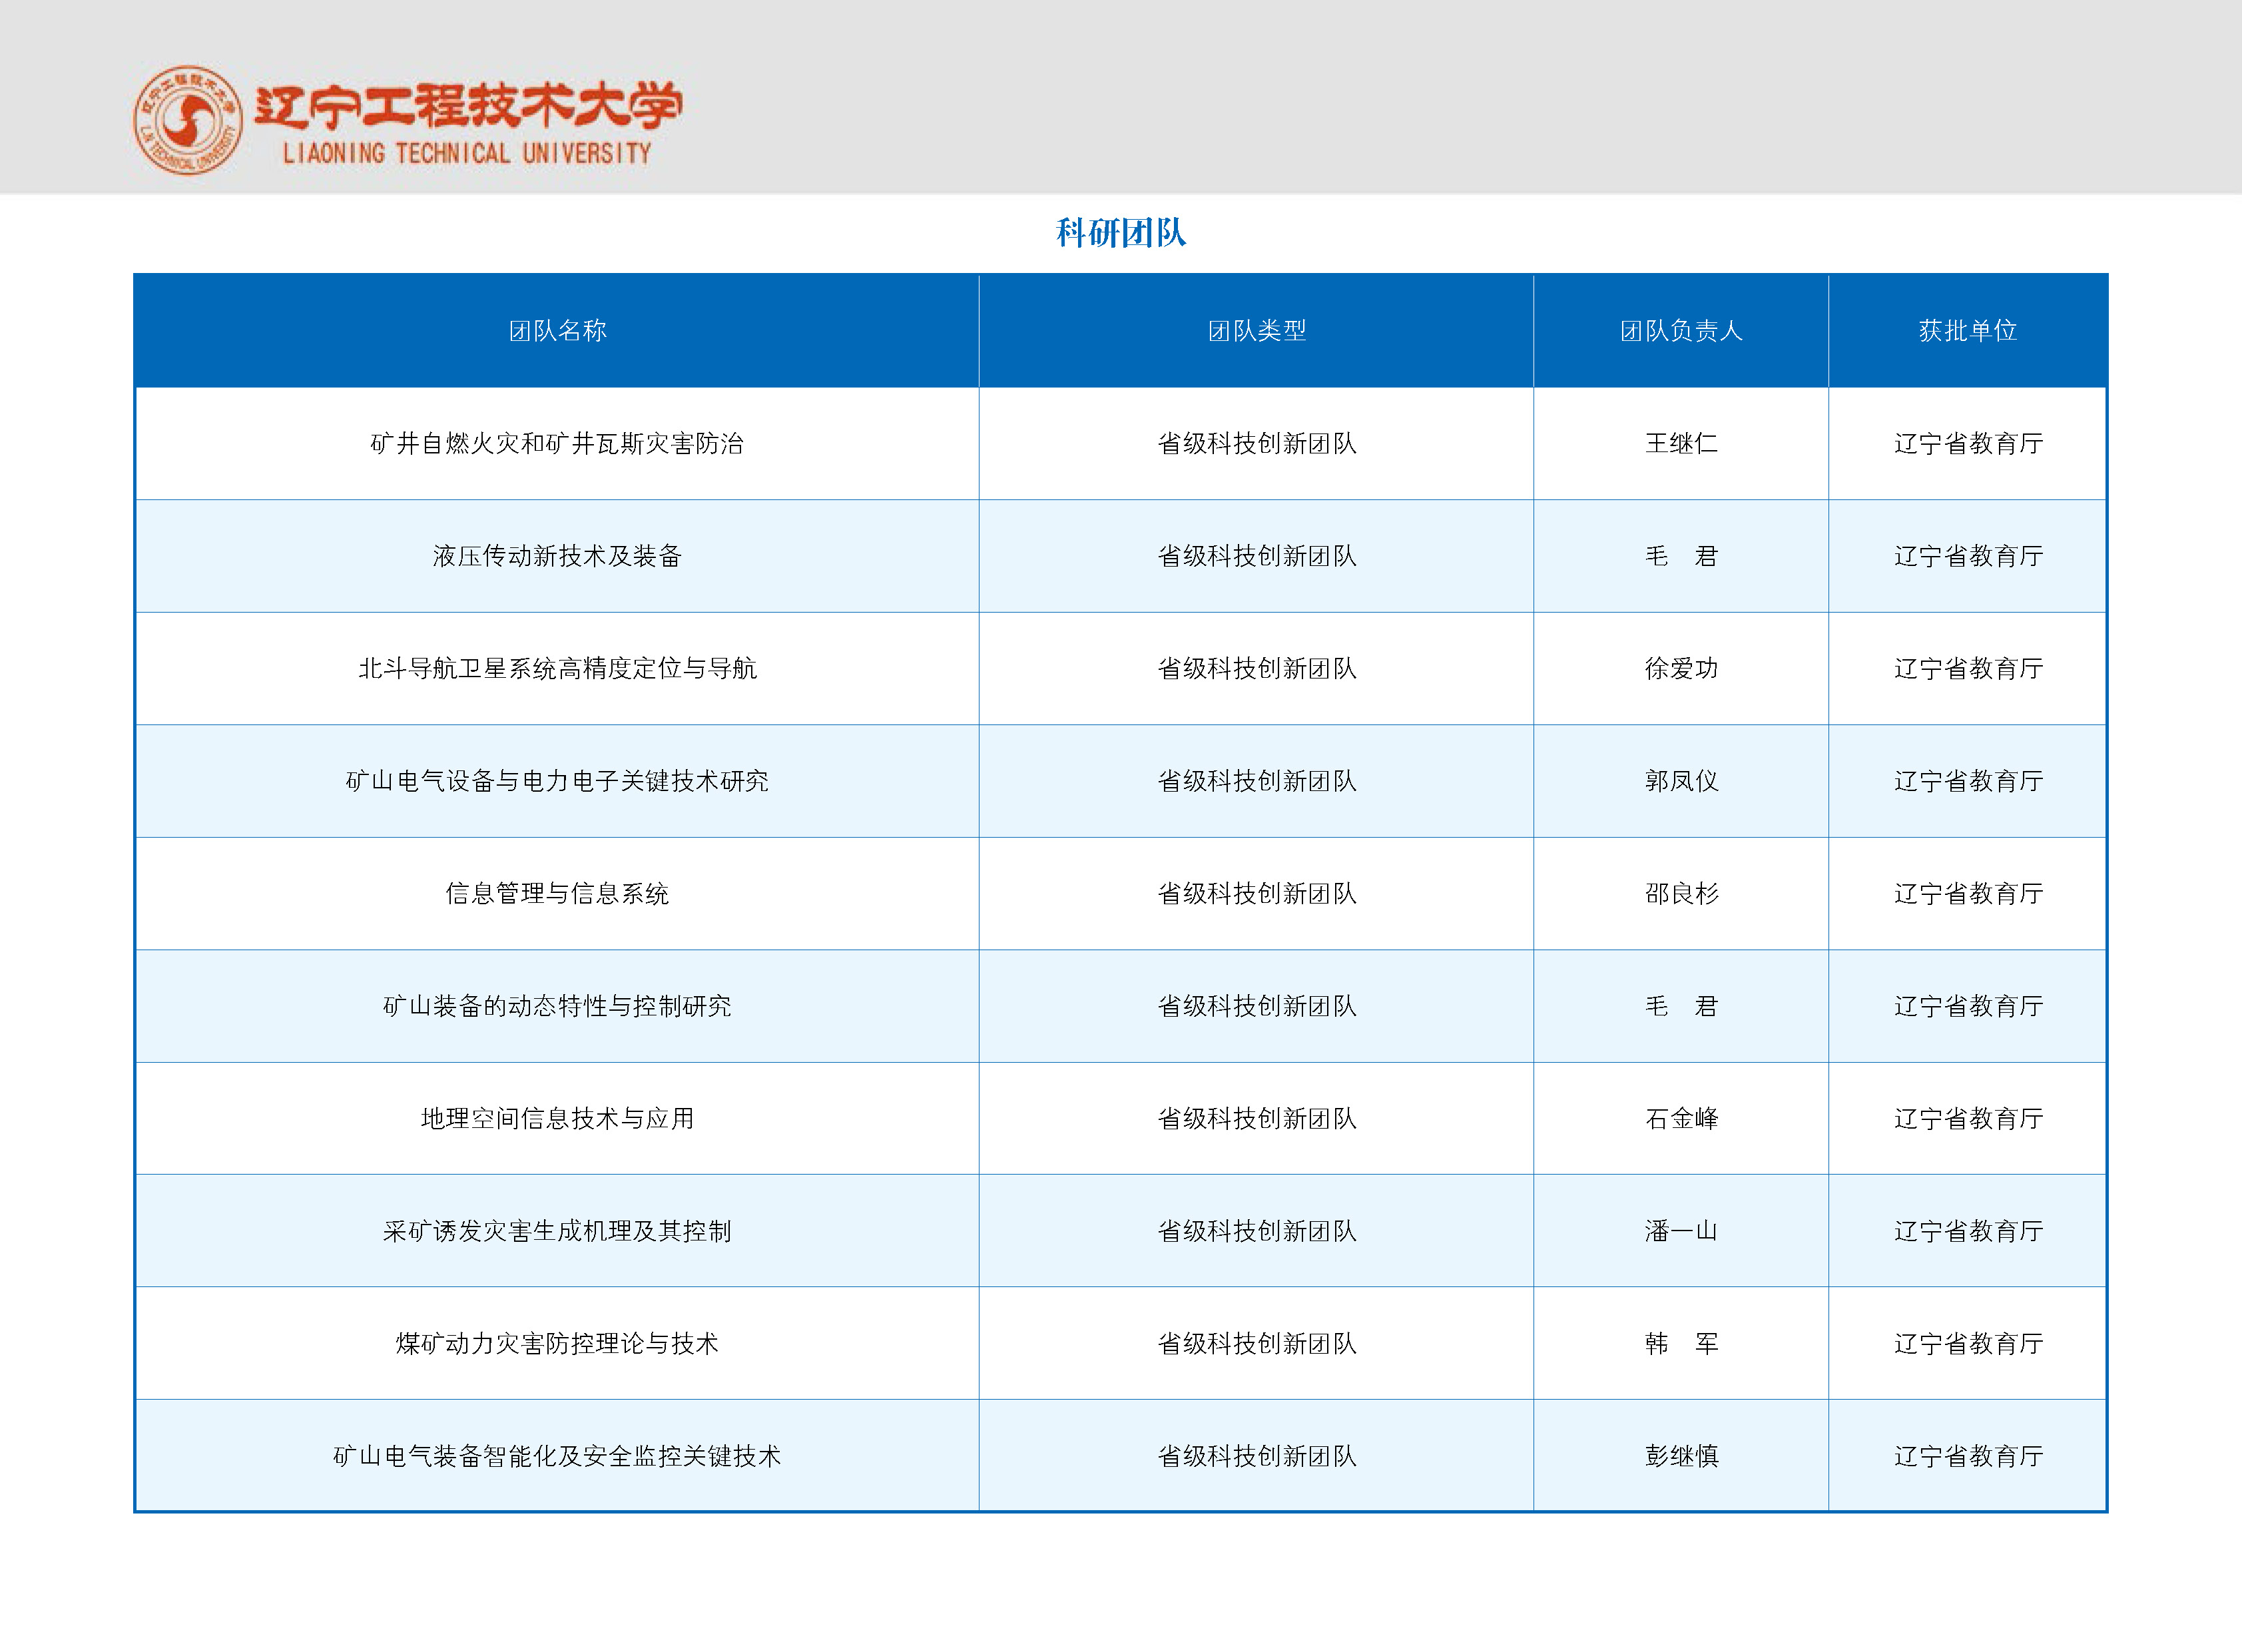The image size is (2242, 1652).
Task: Click 辽宁省教育厅 in the 液压传动新技术及装备 row
Action: [x=1968, y=556]
